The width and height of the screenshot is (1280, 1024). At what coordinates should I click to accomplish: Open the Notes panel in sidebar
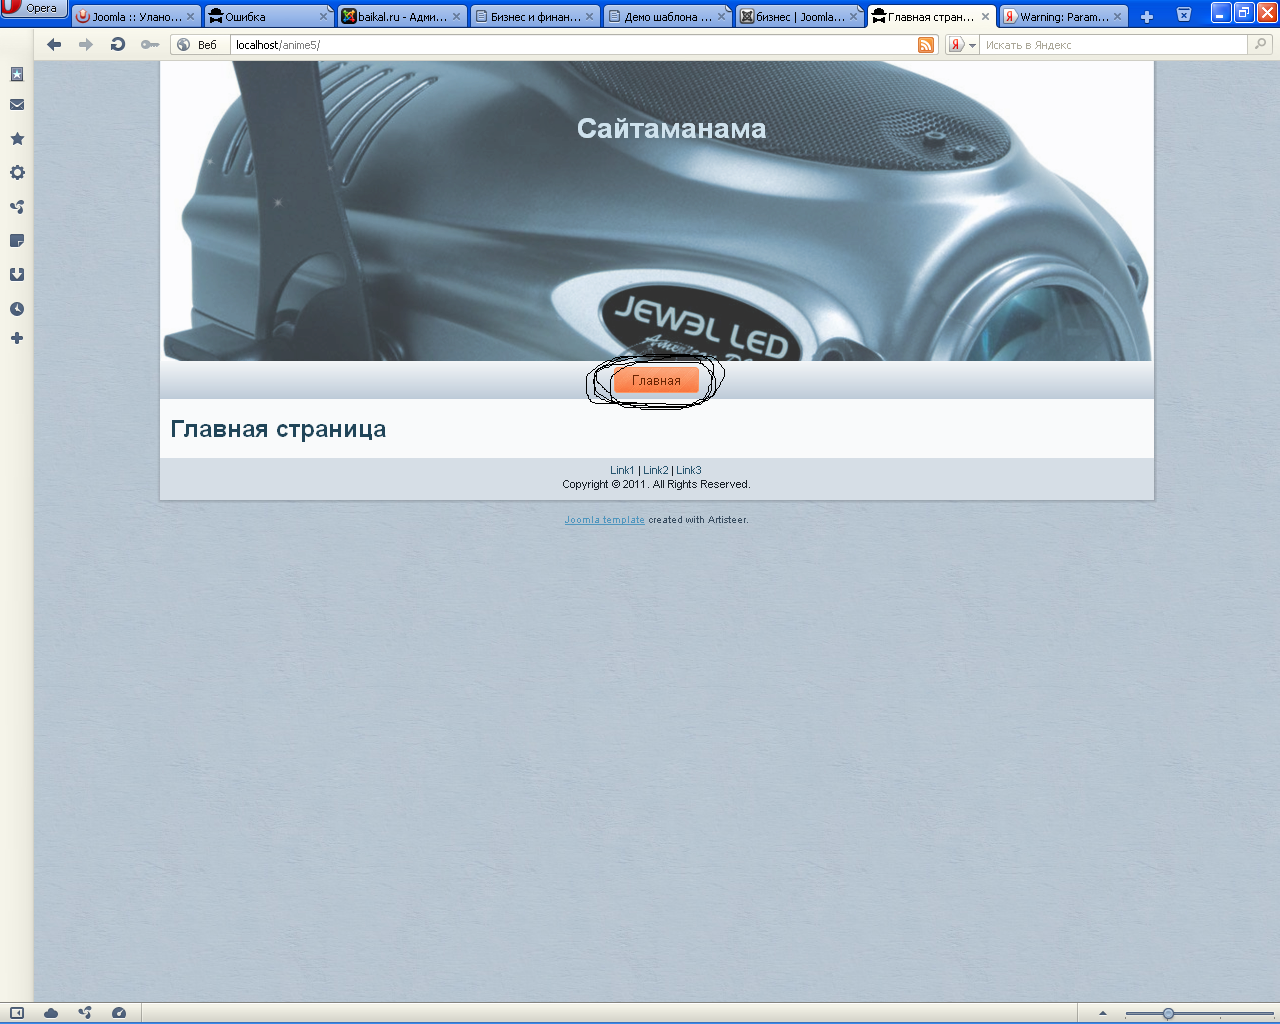pyautogui.click(x=17, y=241)
